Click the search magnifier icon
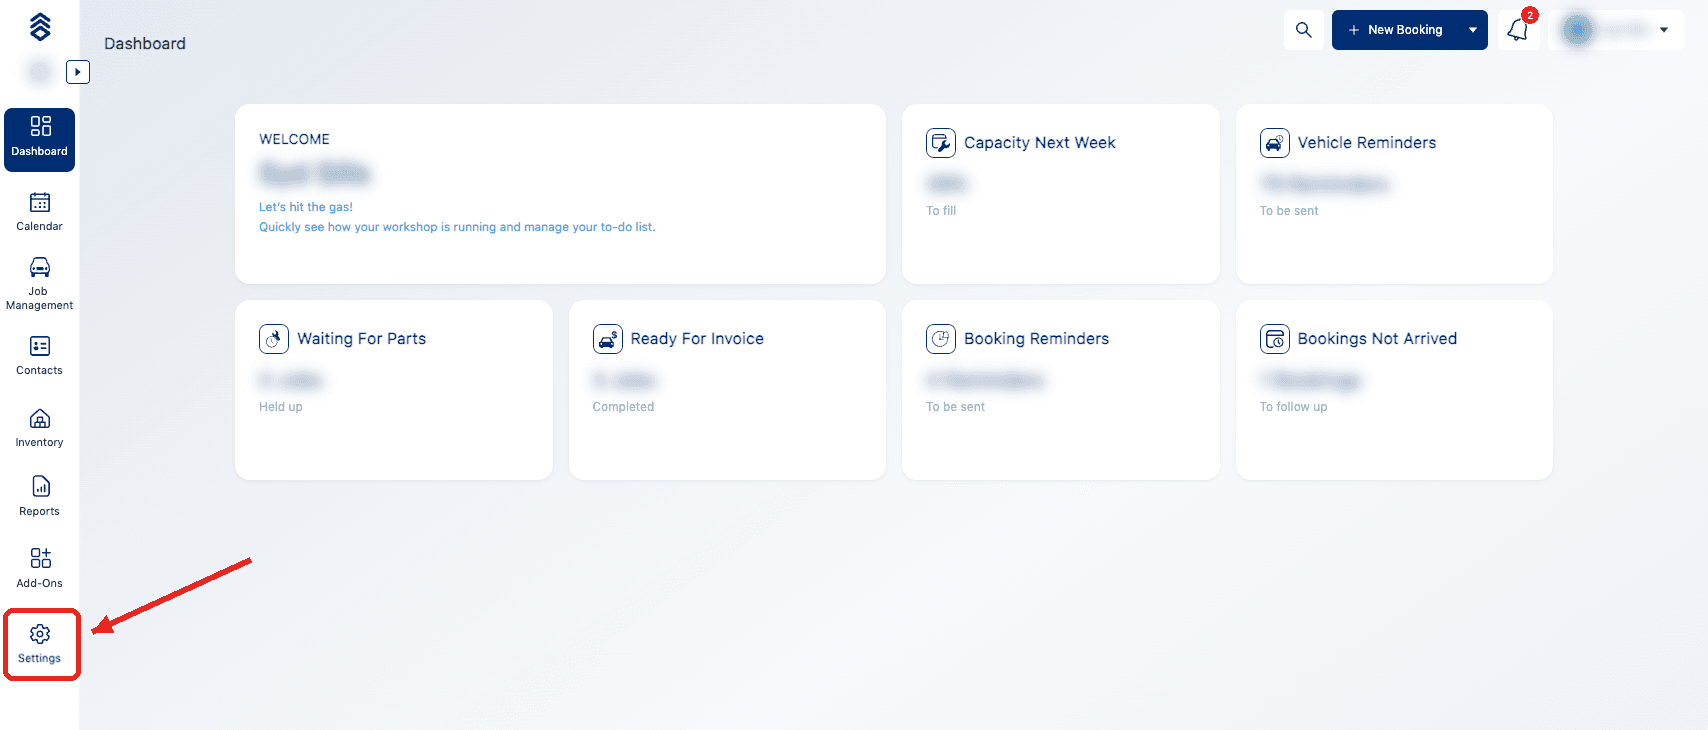 click(x=1304, y=30)
